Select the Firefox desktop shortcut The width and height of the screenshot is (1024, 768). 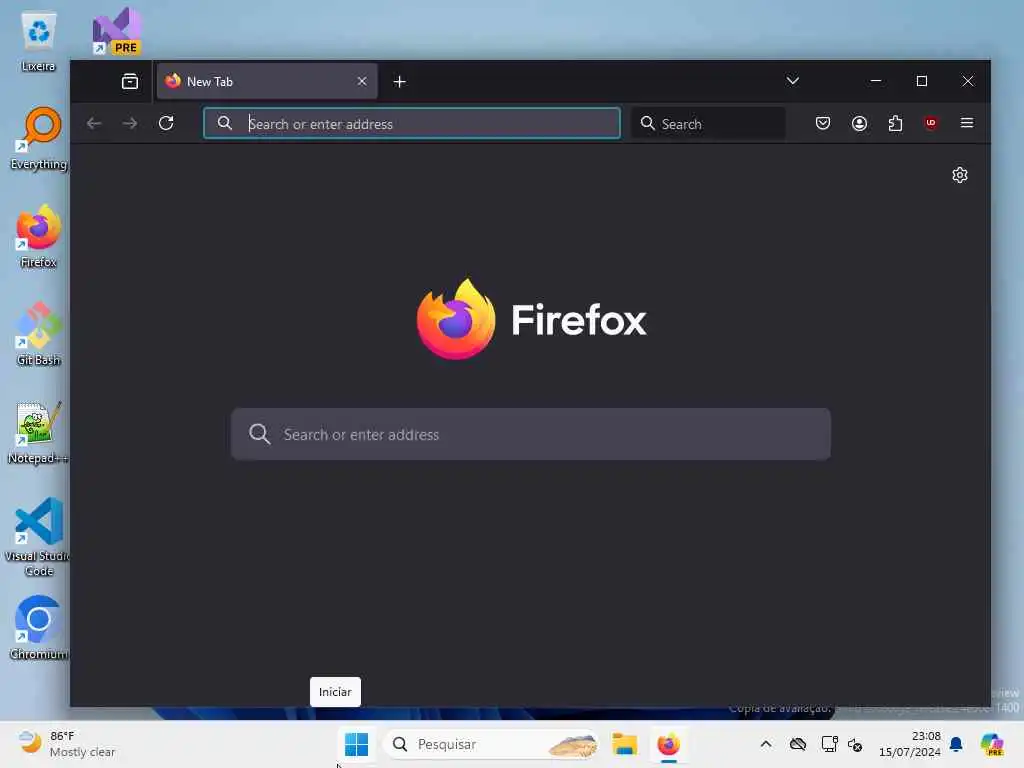pyautogui.click(x=38, y=236)
